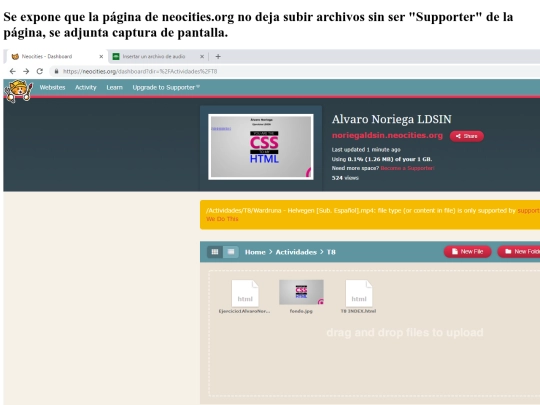Open the Learn menu item
This screenshot has width=540, height=405.
(114, 87)
